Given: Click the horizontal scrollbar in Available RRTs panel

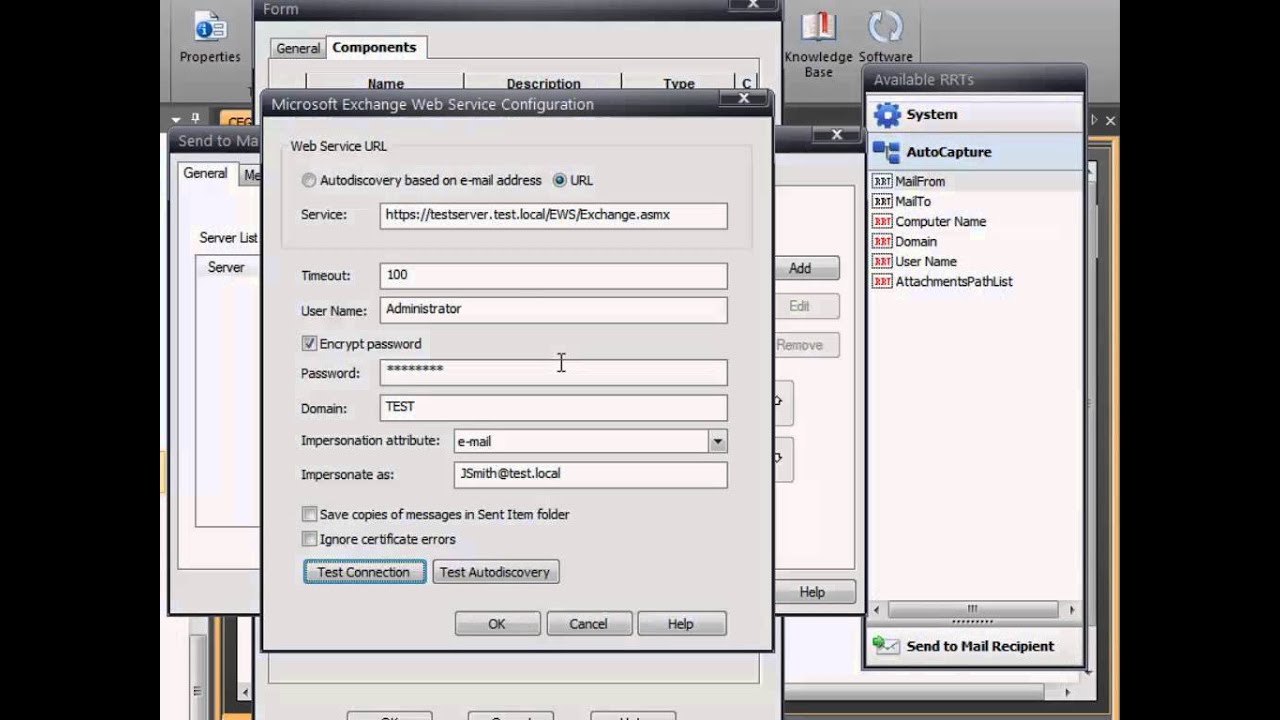Looking at the screenshot, I should tap(972, 609).
